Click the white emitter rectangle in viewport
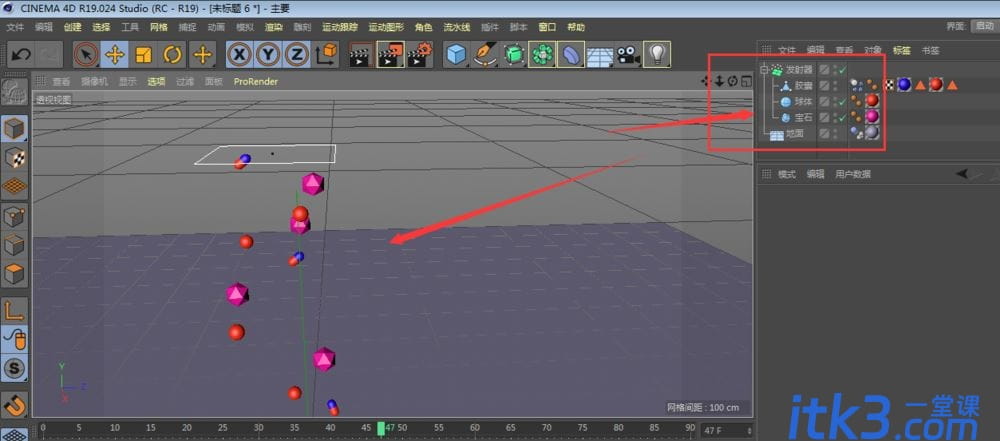The width and height of the screenshot is (1000, 441). 265,154
